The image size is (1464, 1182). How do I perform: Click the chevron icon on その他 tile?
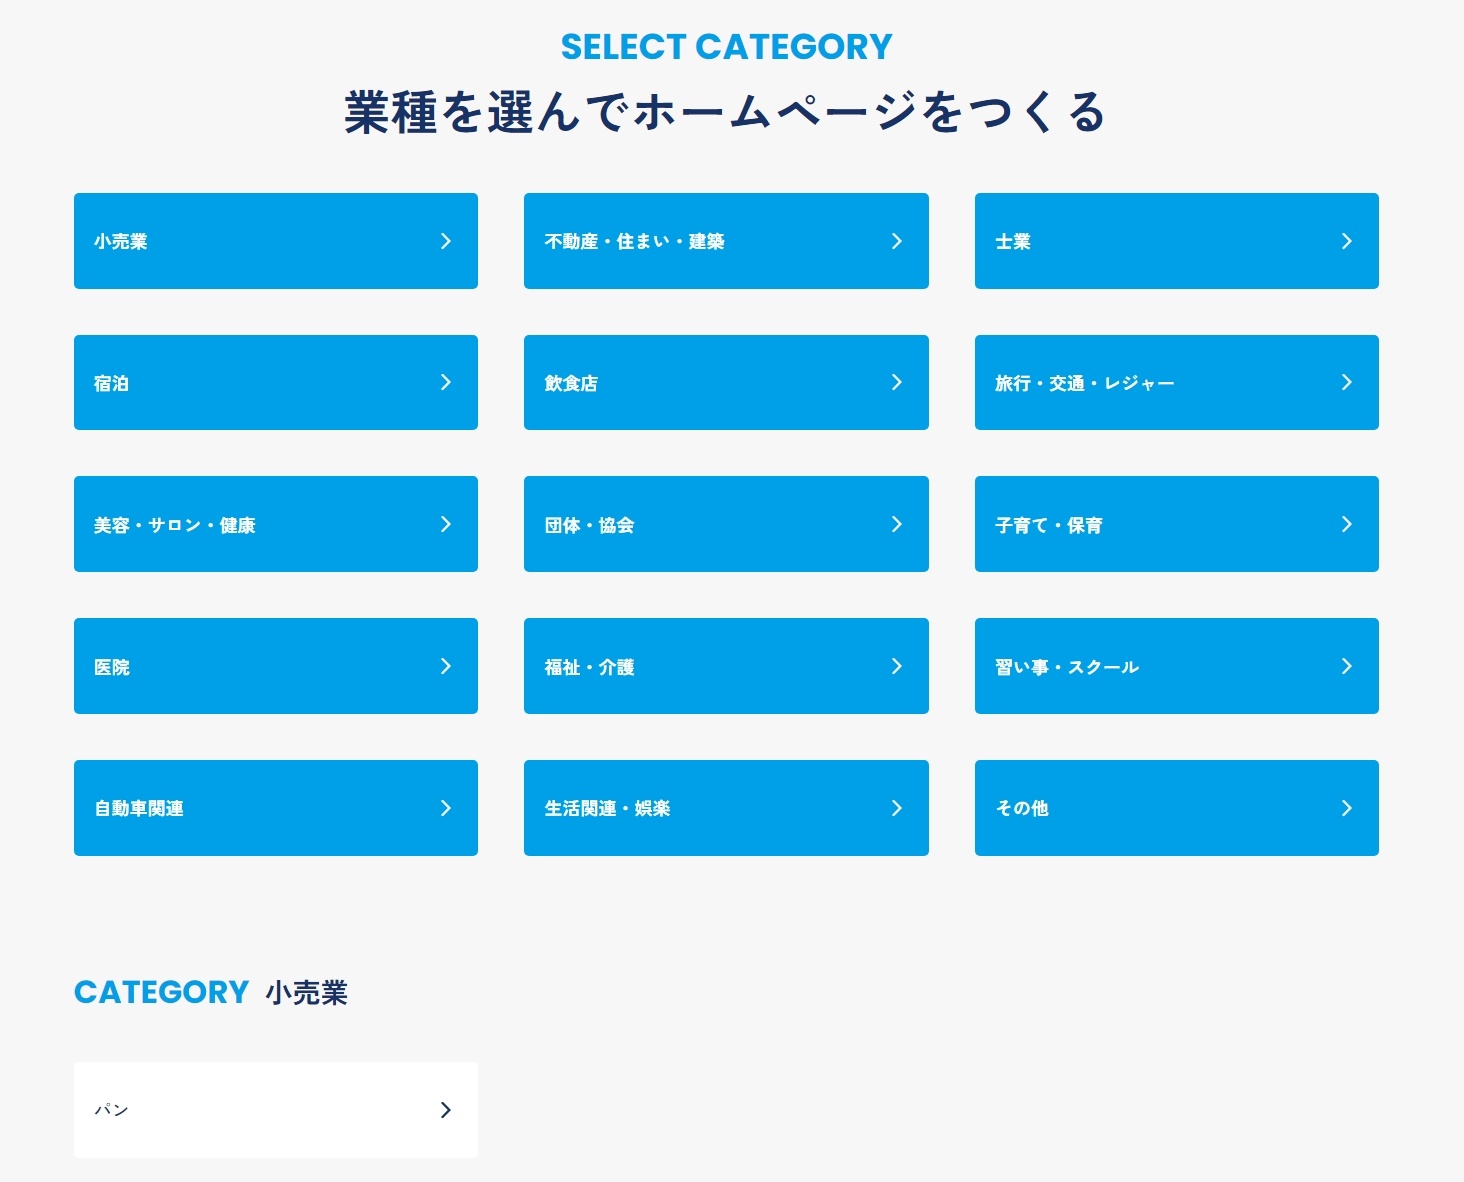coord(1346,808)
